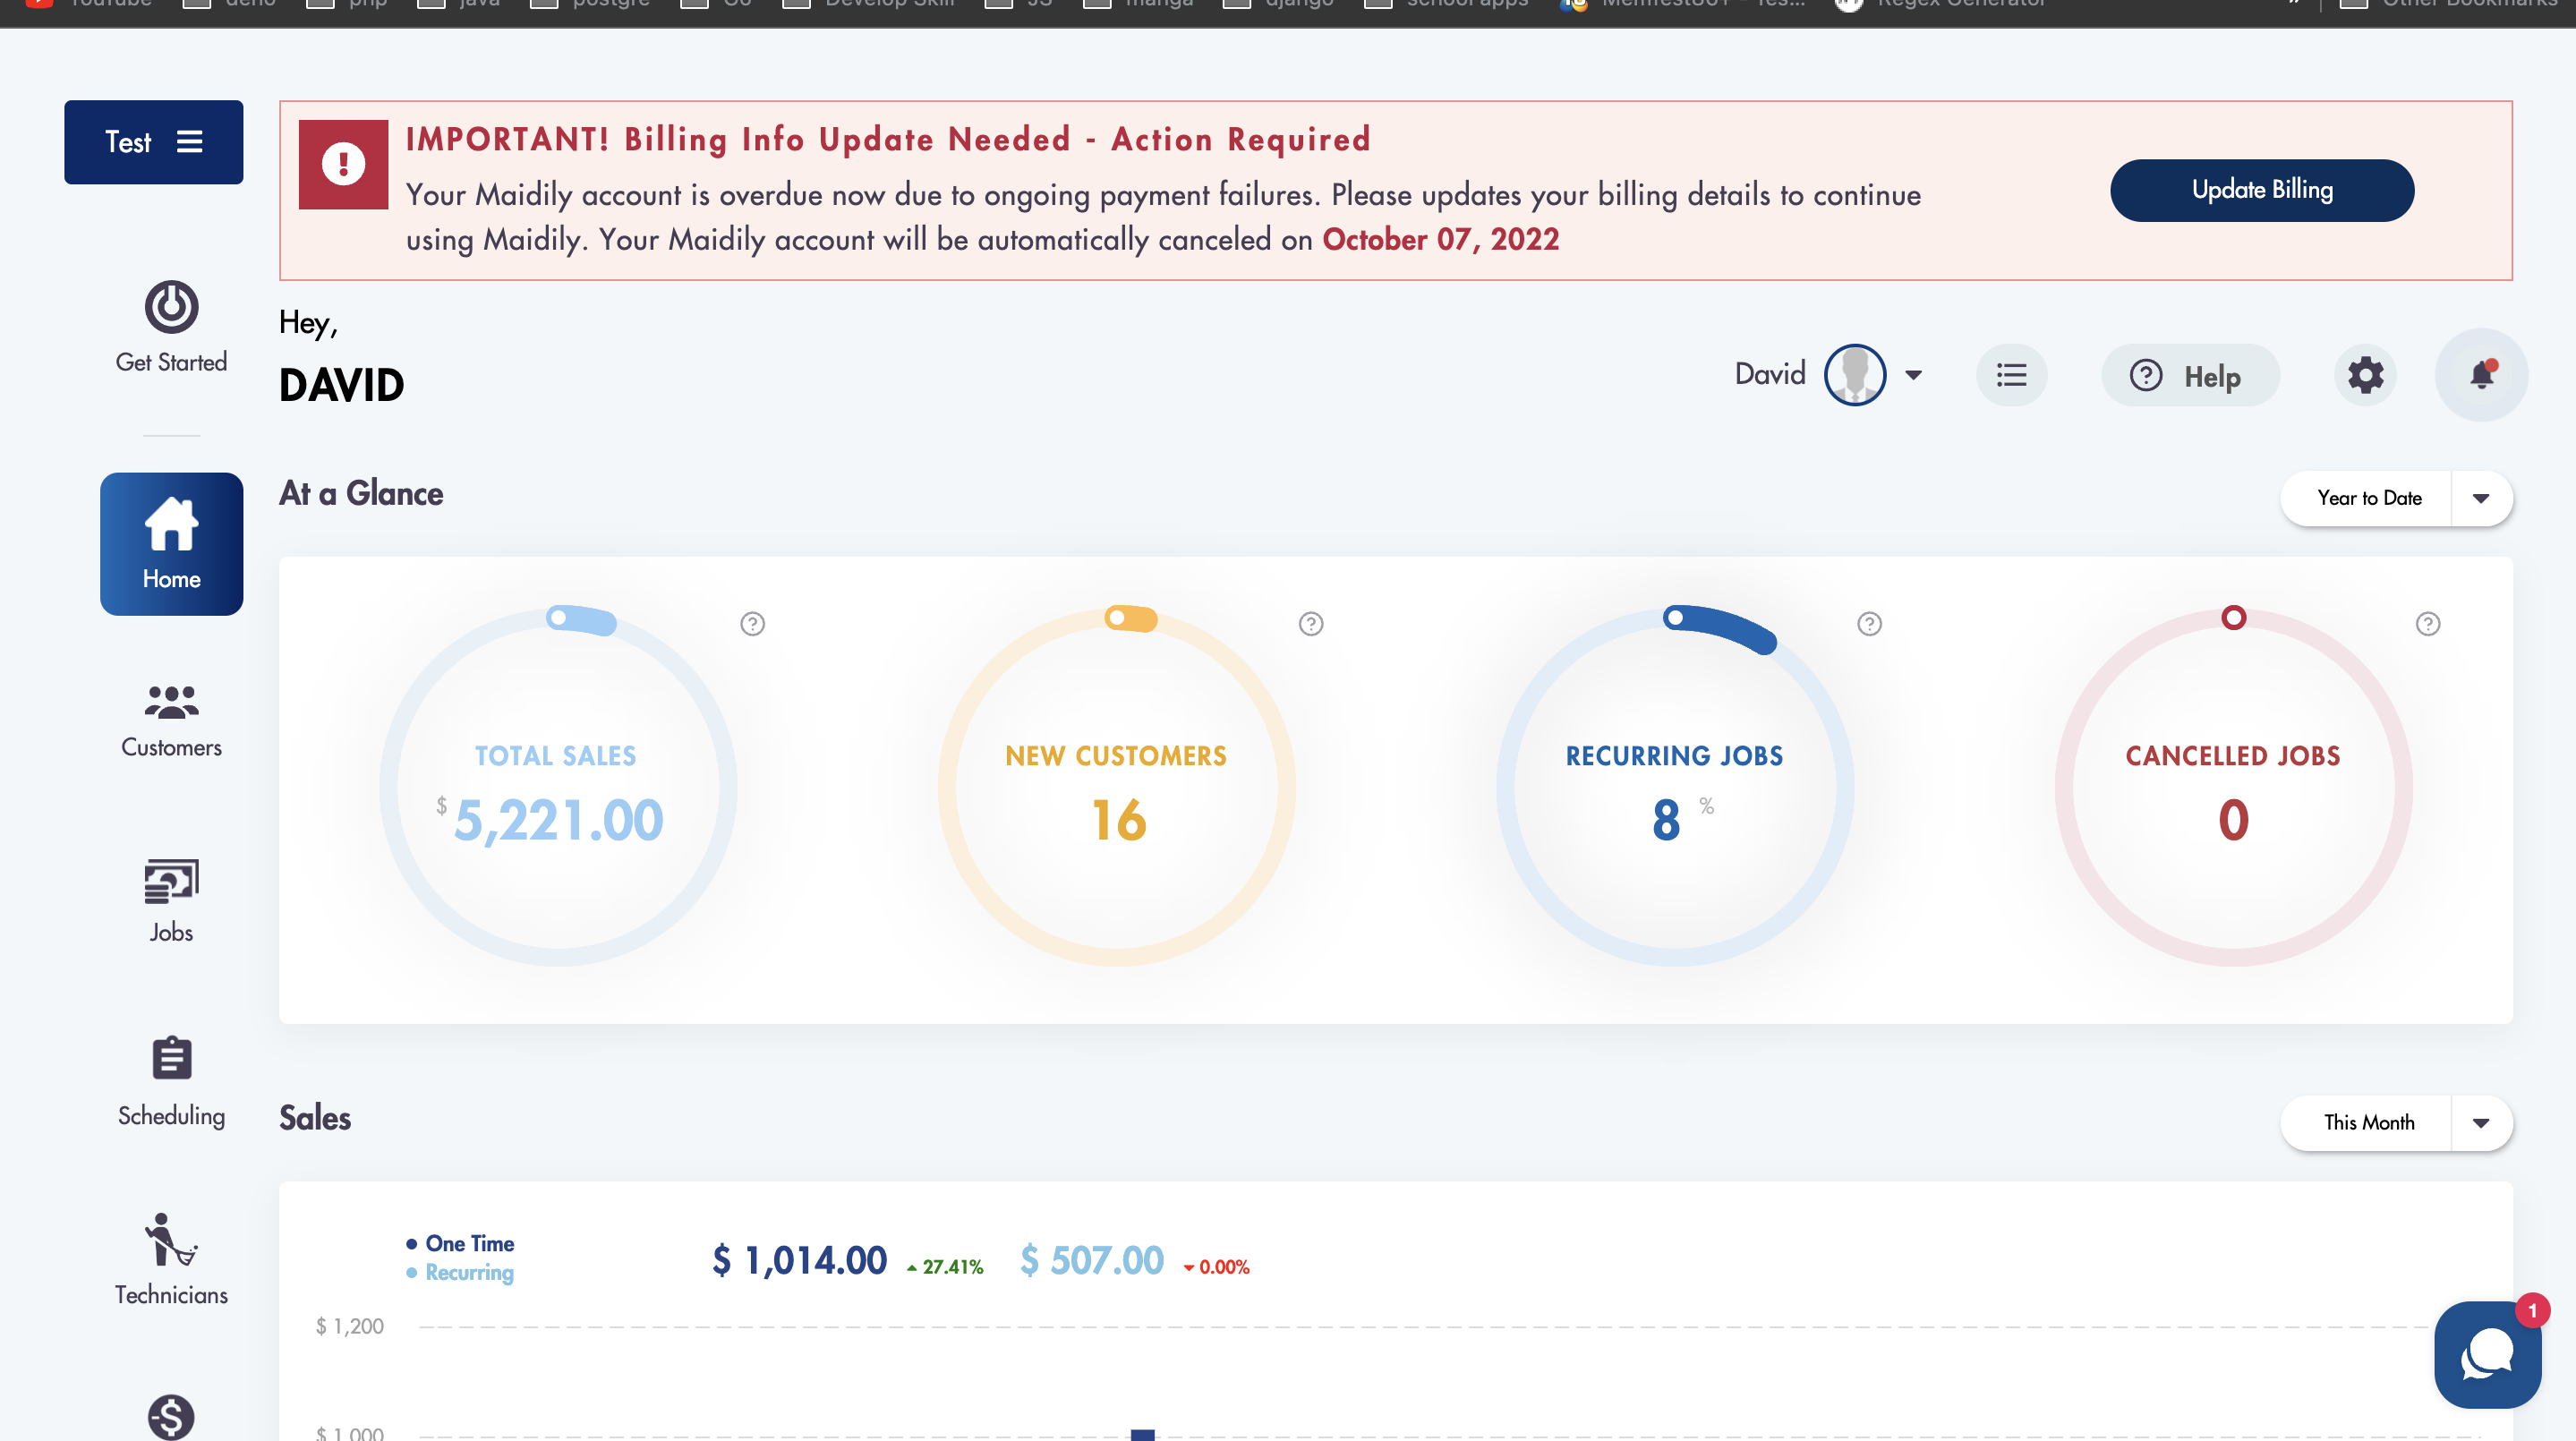Open the Jobs sidebar section
This screenshot has width=2576, height=1441.
(x=171, y=900)
